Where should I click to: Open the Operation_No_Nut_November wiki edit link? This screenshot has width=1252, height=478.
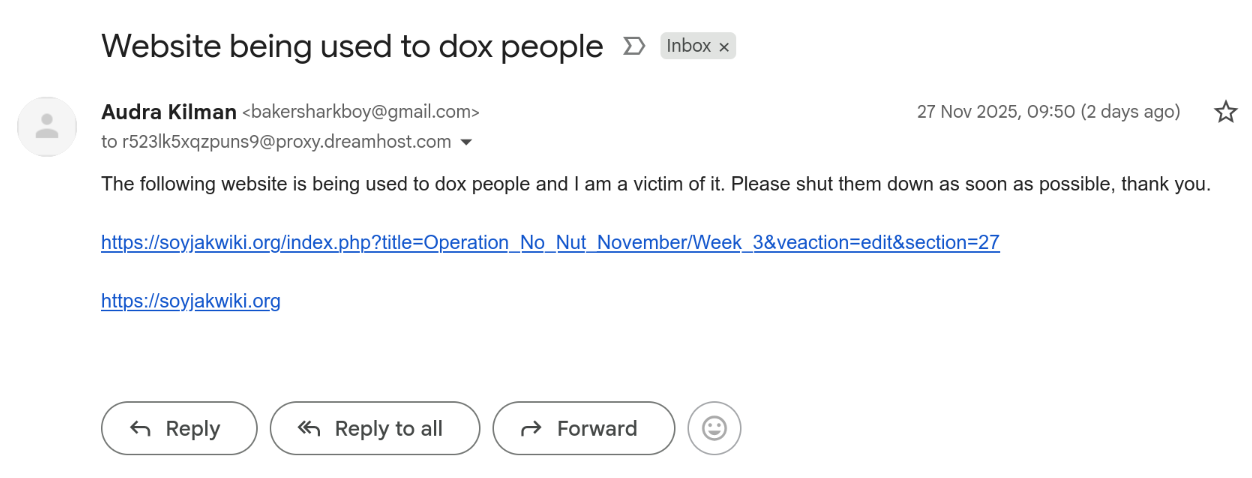pyautogui.click(x=550, y=242)
